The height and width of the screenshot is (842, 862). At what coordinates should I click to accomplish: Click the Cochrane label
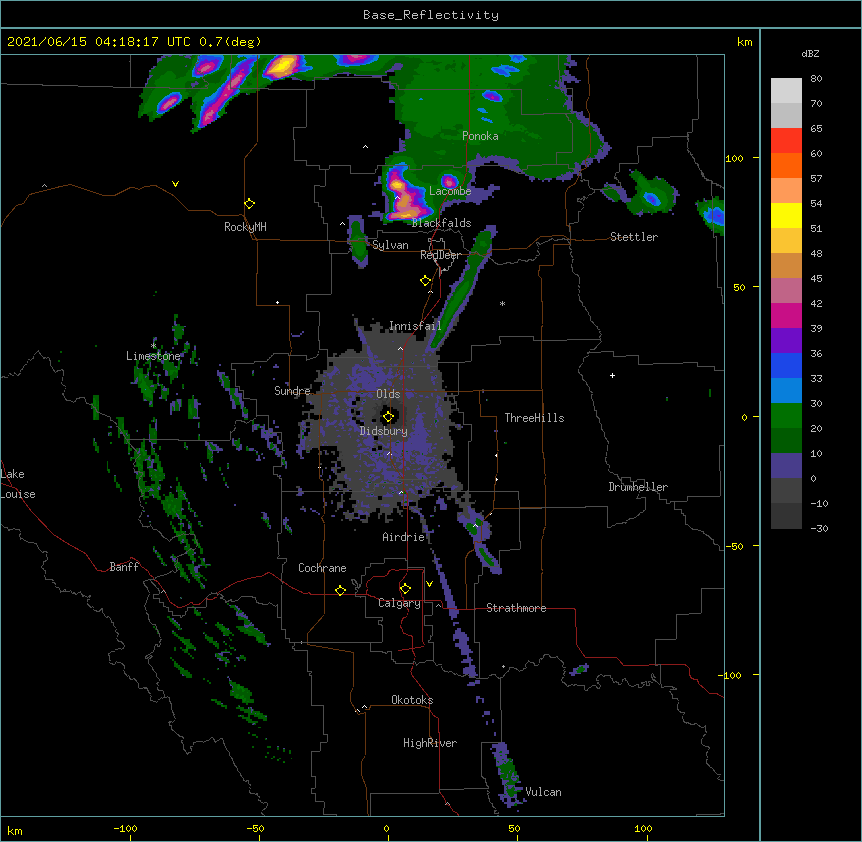tap(322, 568)
